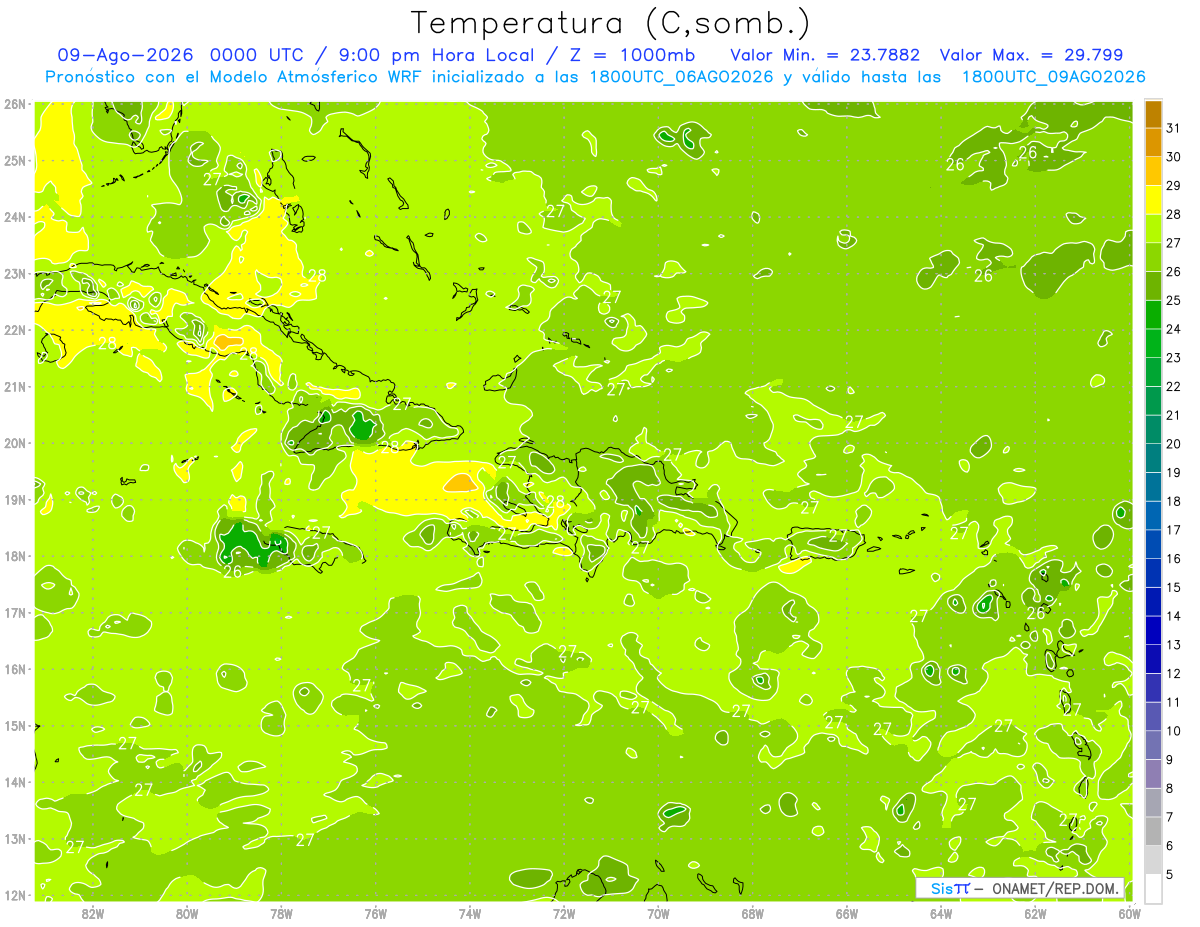Click the longitude axis label '82W'
Screen dimensions: 1200x927
click(93, 913)
